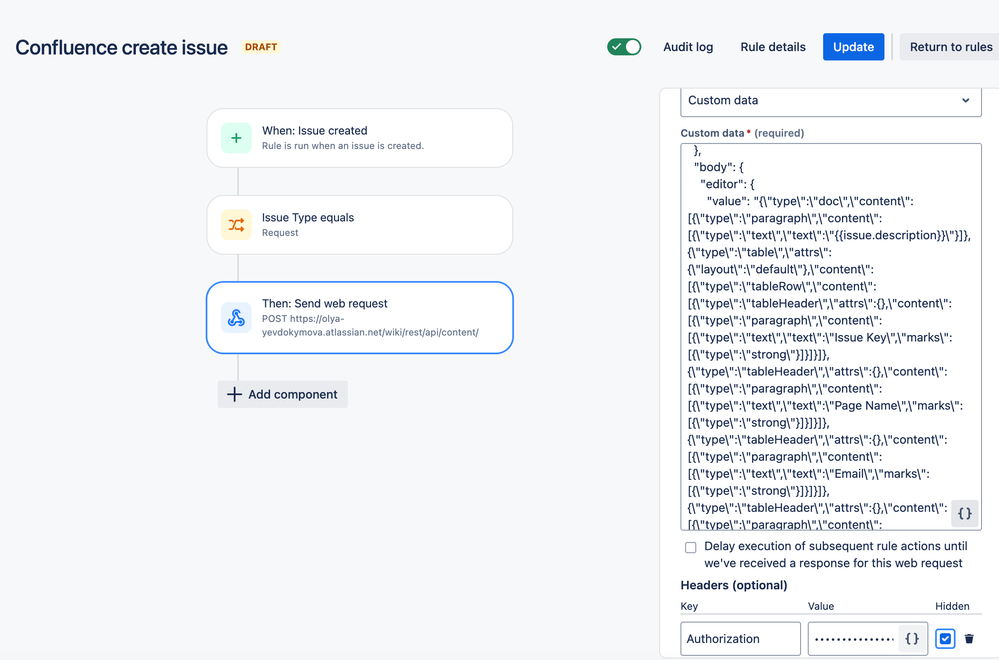Open the Audit log
The image size is (999, 660).
coord(688,47)
